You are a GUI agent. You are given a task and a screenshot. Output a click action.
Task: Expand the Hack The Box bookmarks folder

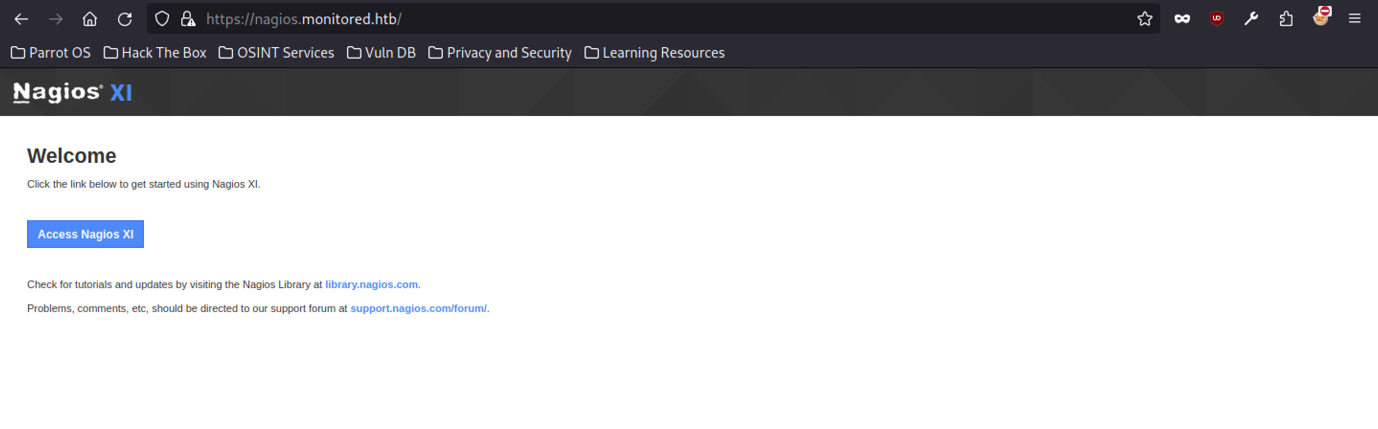pos(155,53)
